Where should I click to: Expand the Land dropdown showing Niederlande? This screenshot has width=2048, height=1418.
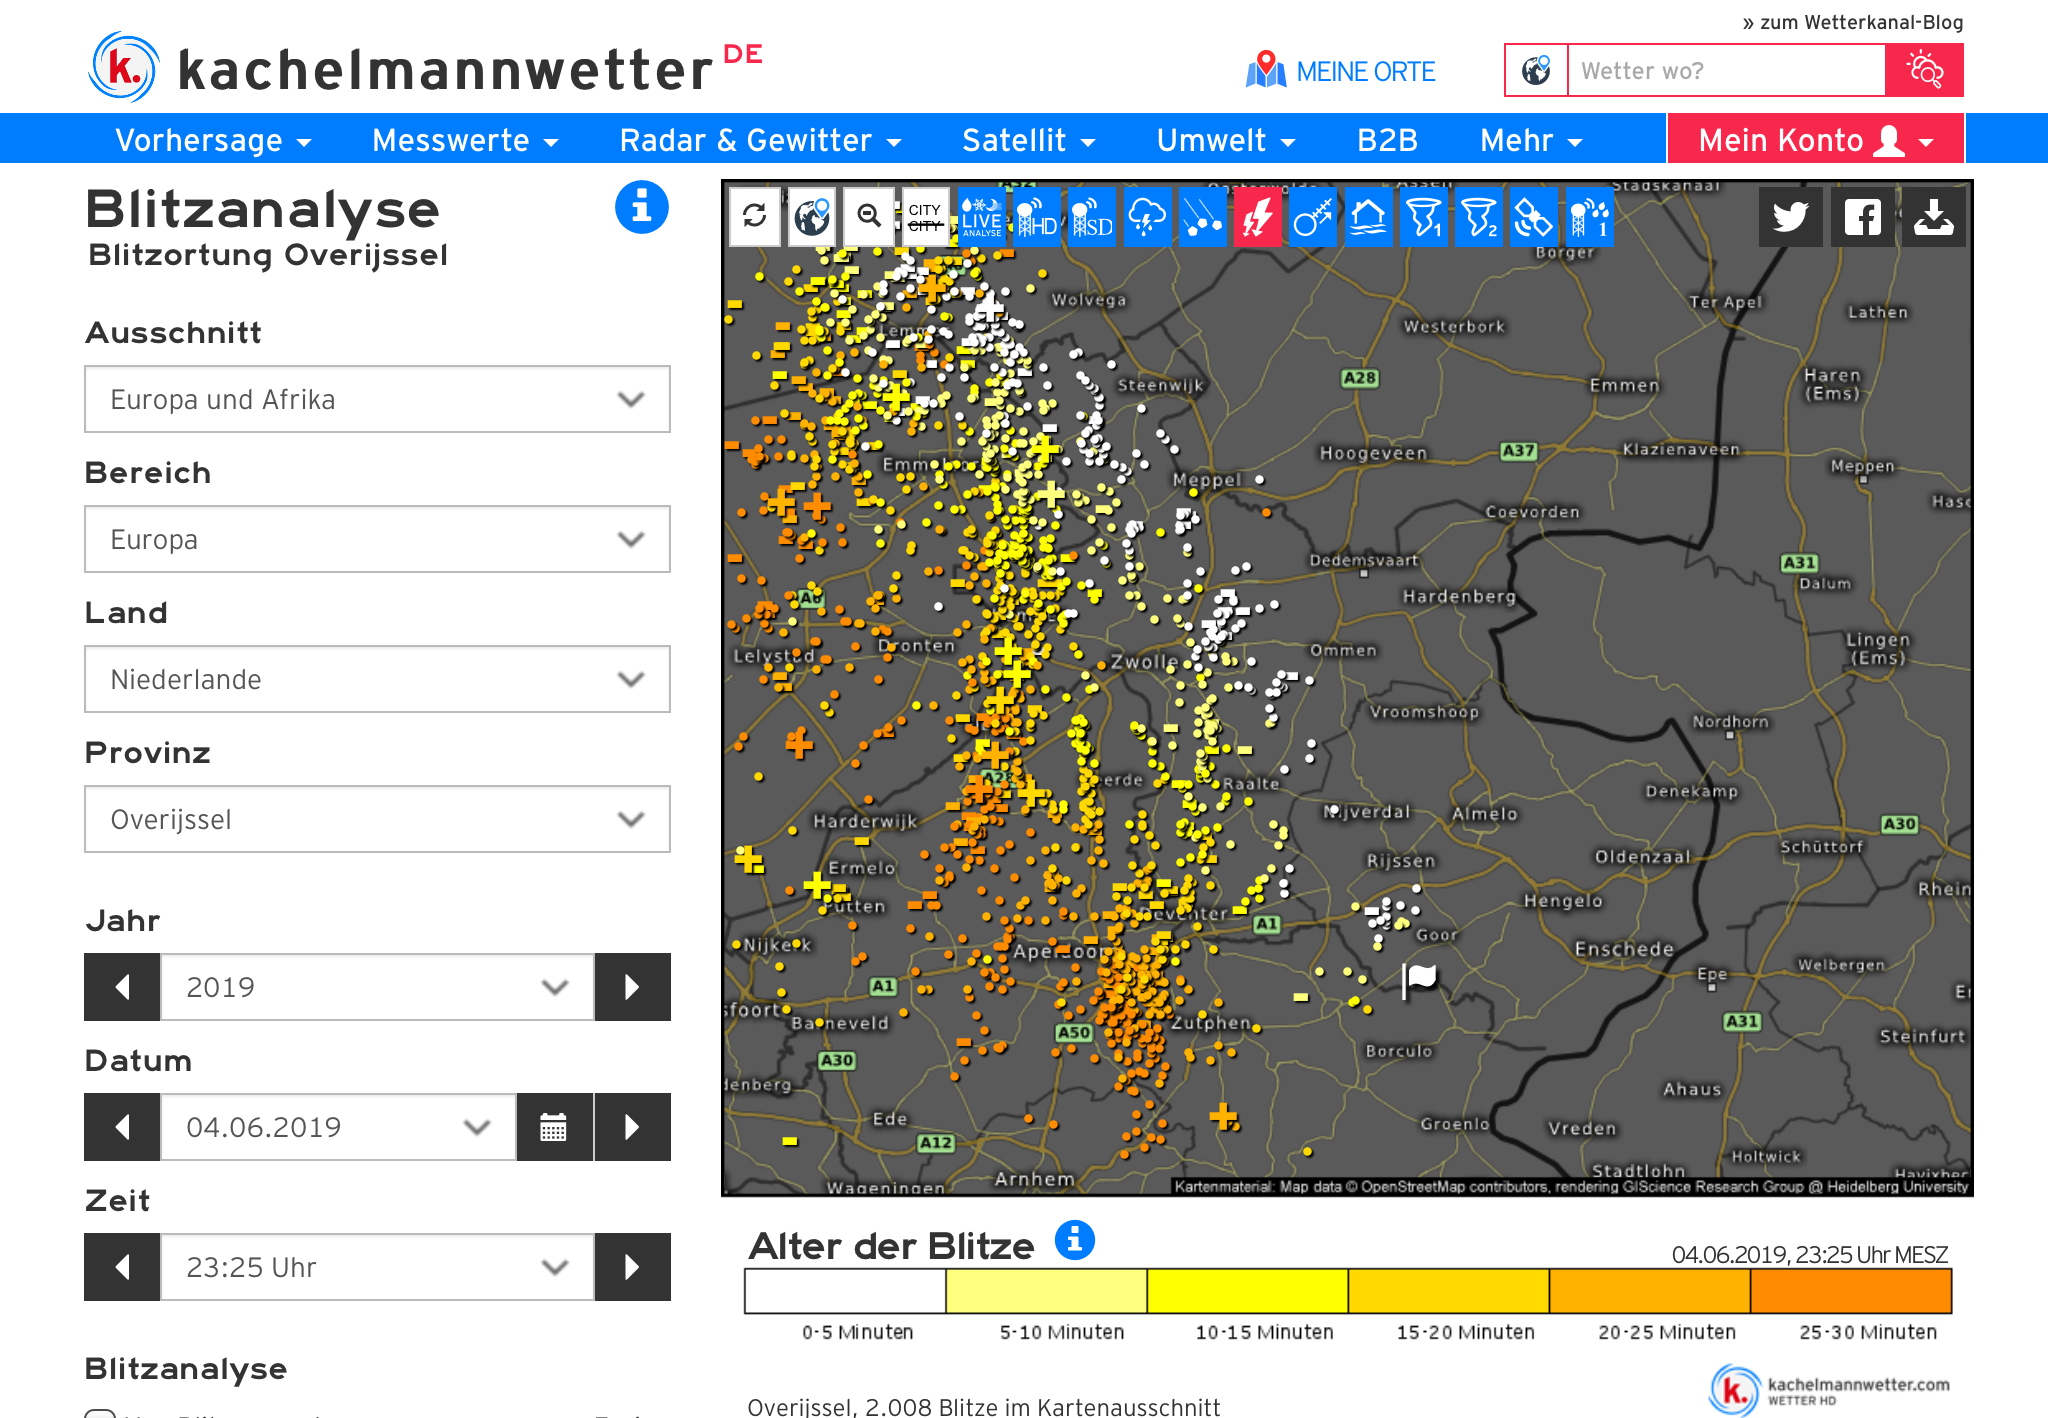(377, 679)
